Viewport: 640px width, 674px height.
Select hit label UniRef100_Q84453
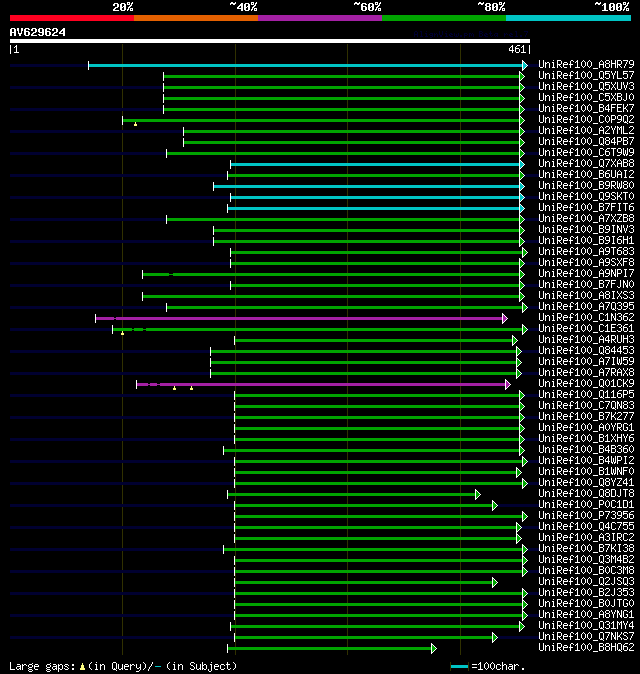point(586,350)
